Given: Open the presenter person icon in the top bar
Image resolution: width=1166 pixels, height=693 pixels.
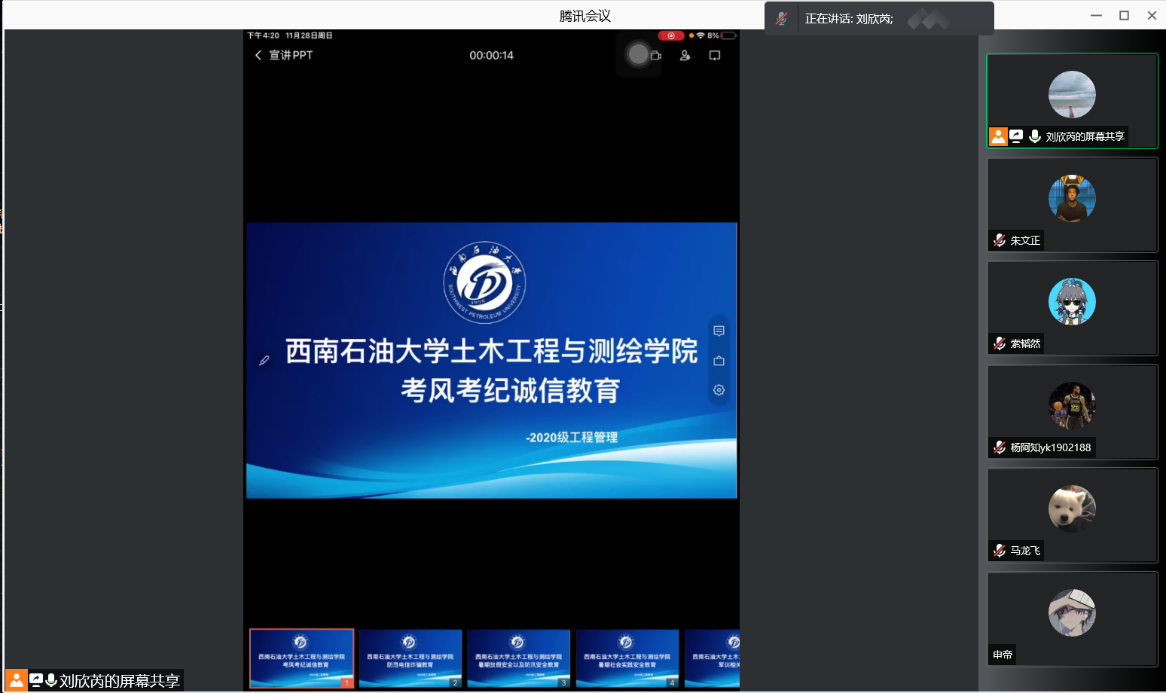Looking at the screenshot, I should tap(685, 56).
